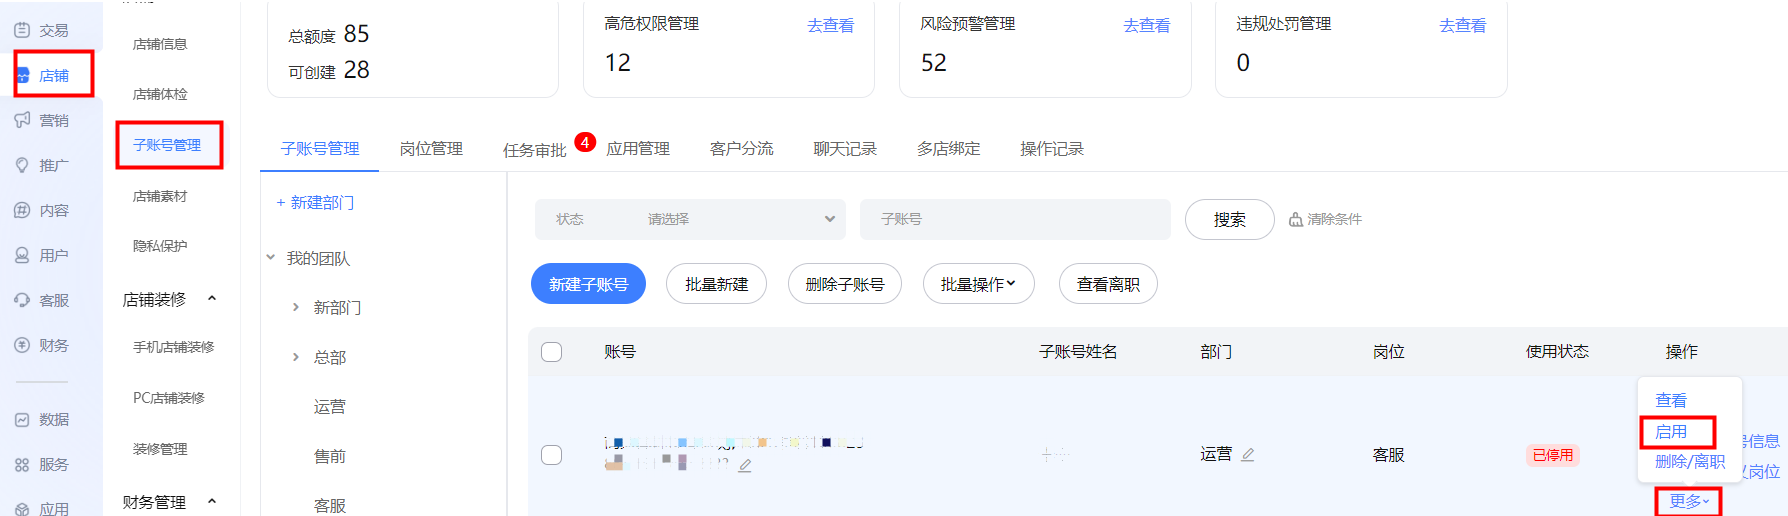1788x516 pixels.
Task: Open PC店铺装修 in the submenu
Action: (169, 398)
